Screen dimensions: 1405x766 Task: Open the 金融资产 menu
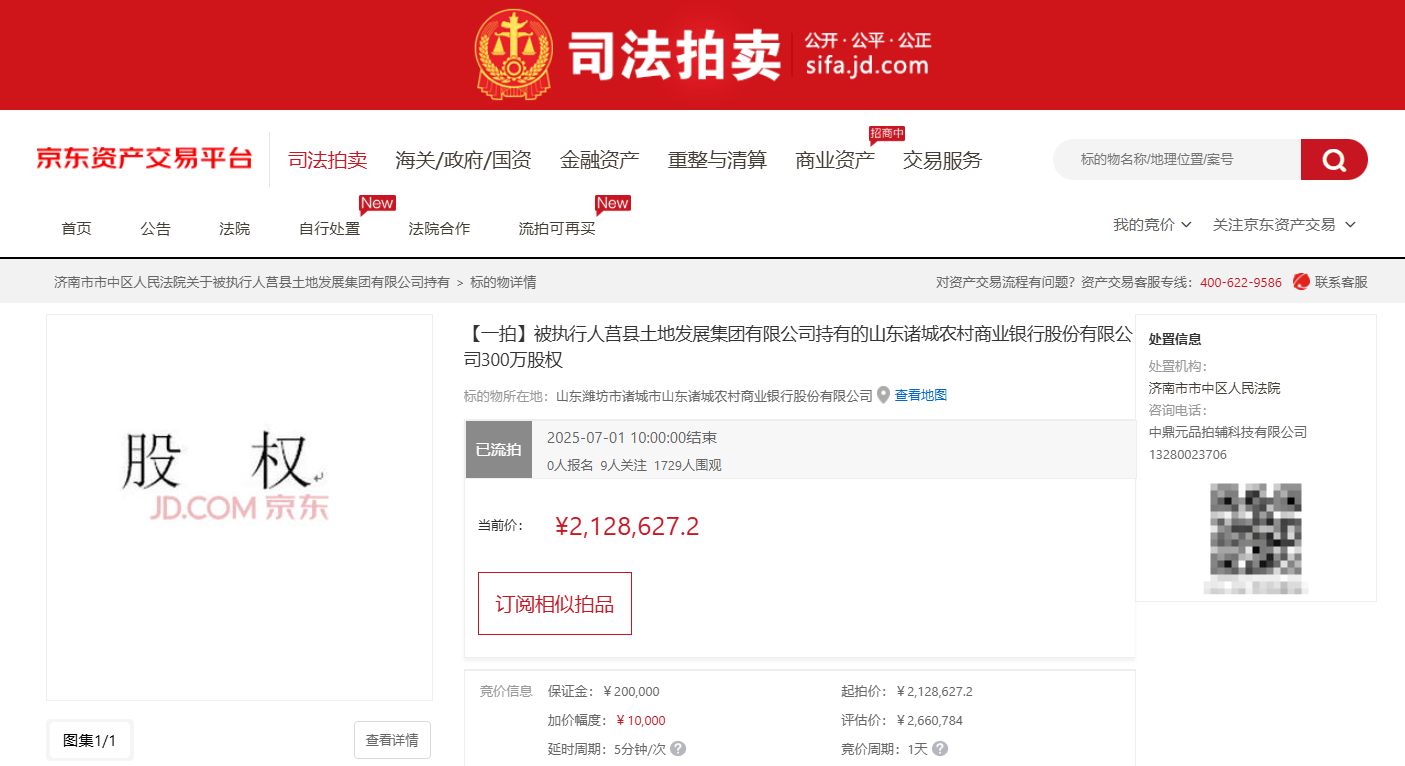[599, 160]
